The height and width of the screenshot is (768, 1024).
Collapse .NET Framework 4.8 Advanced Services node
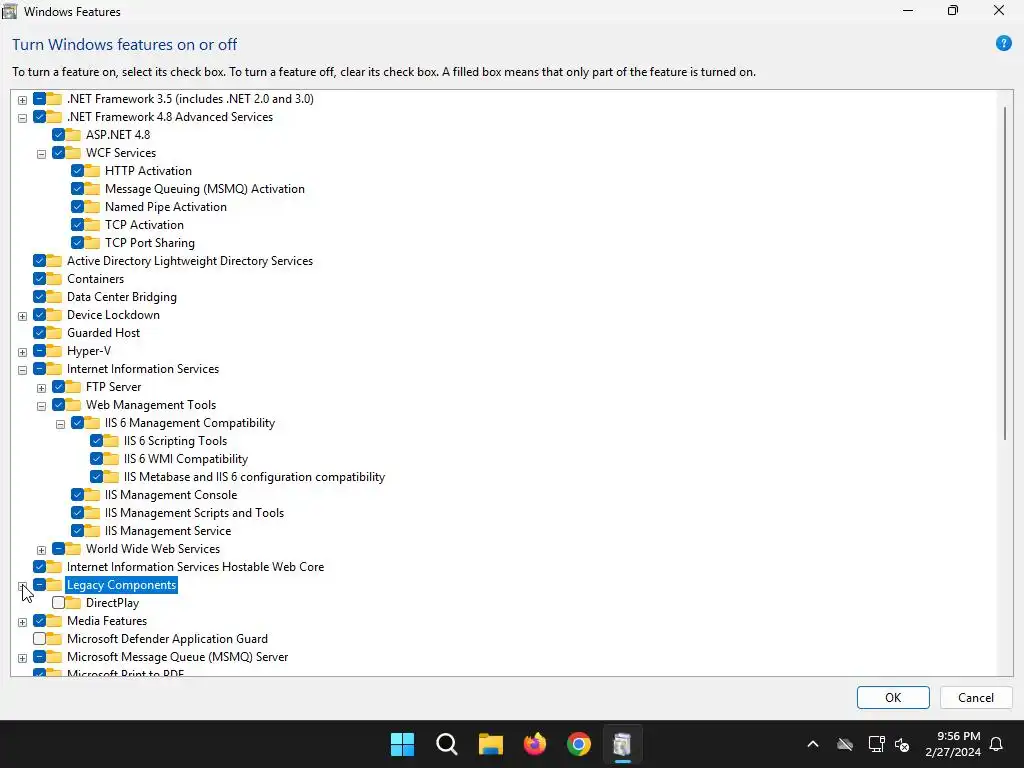[x=22, y=118]
